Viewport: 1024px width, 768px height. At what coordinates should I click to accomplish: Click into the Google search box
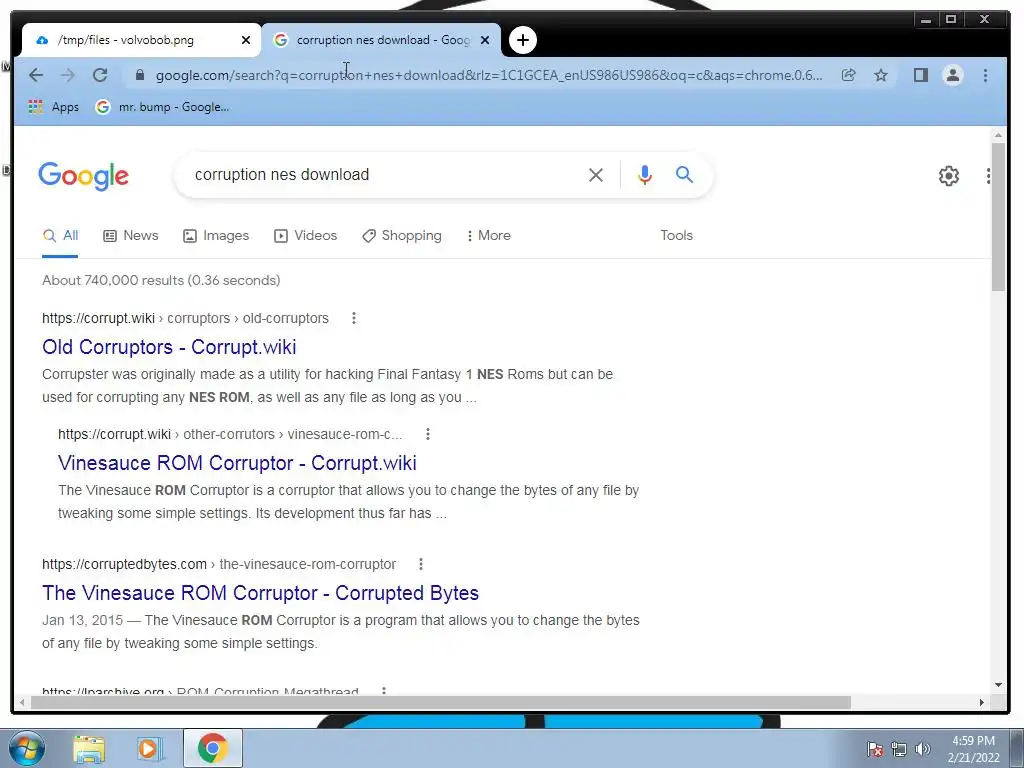pyautogui.click(x=385, y=174)
